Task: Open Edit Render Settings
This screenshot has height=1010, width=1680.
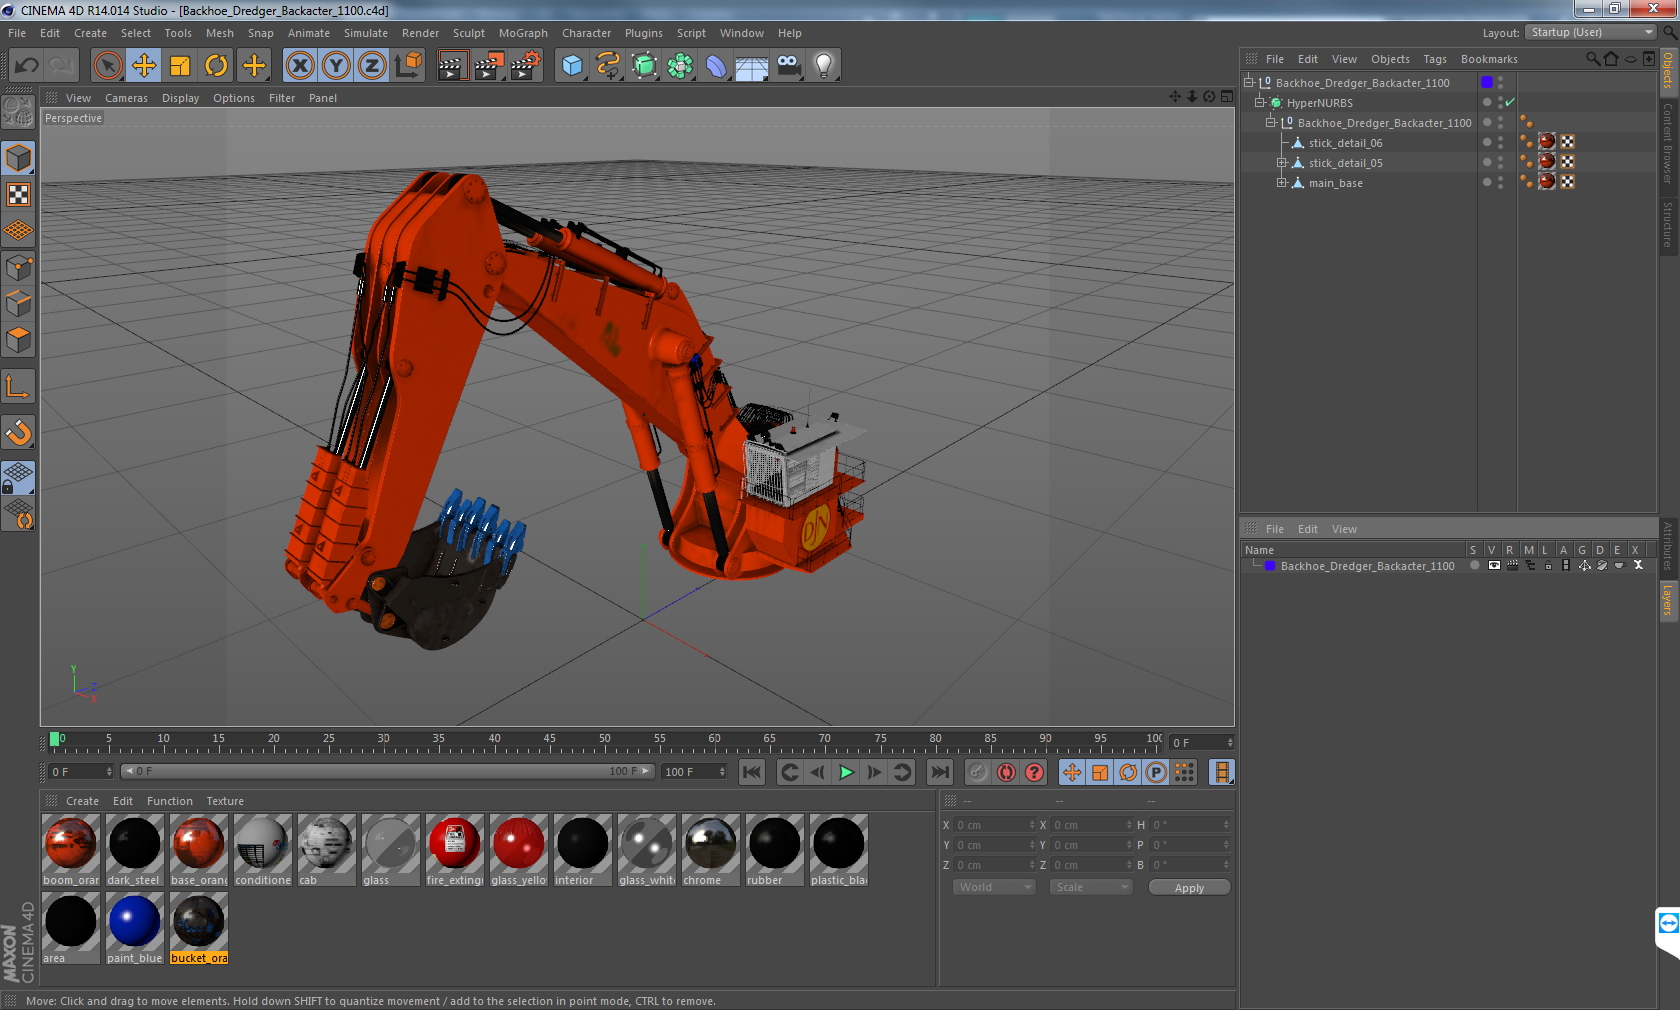Action: point(526,66)
